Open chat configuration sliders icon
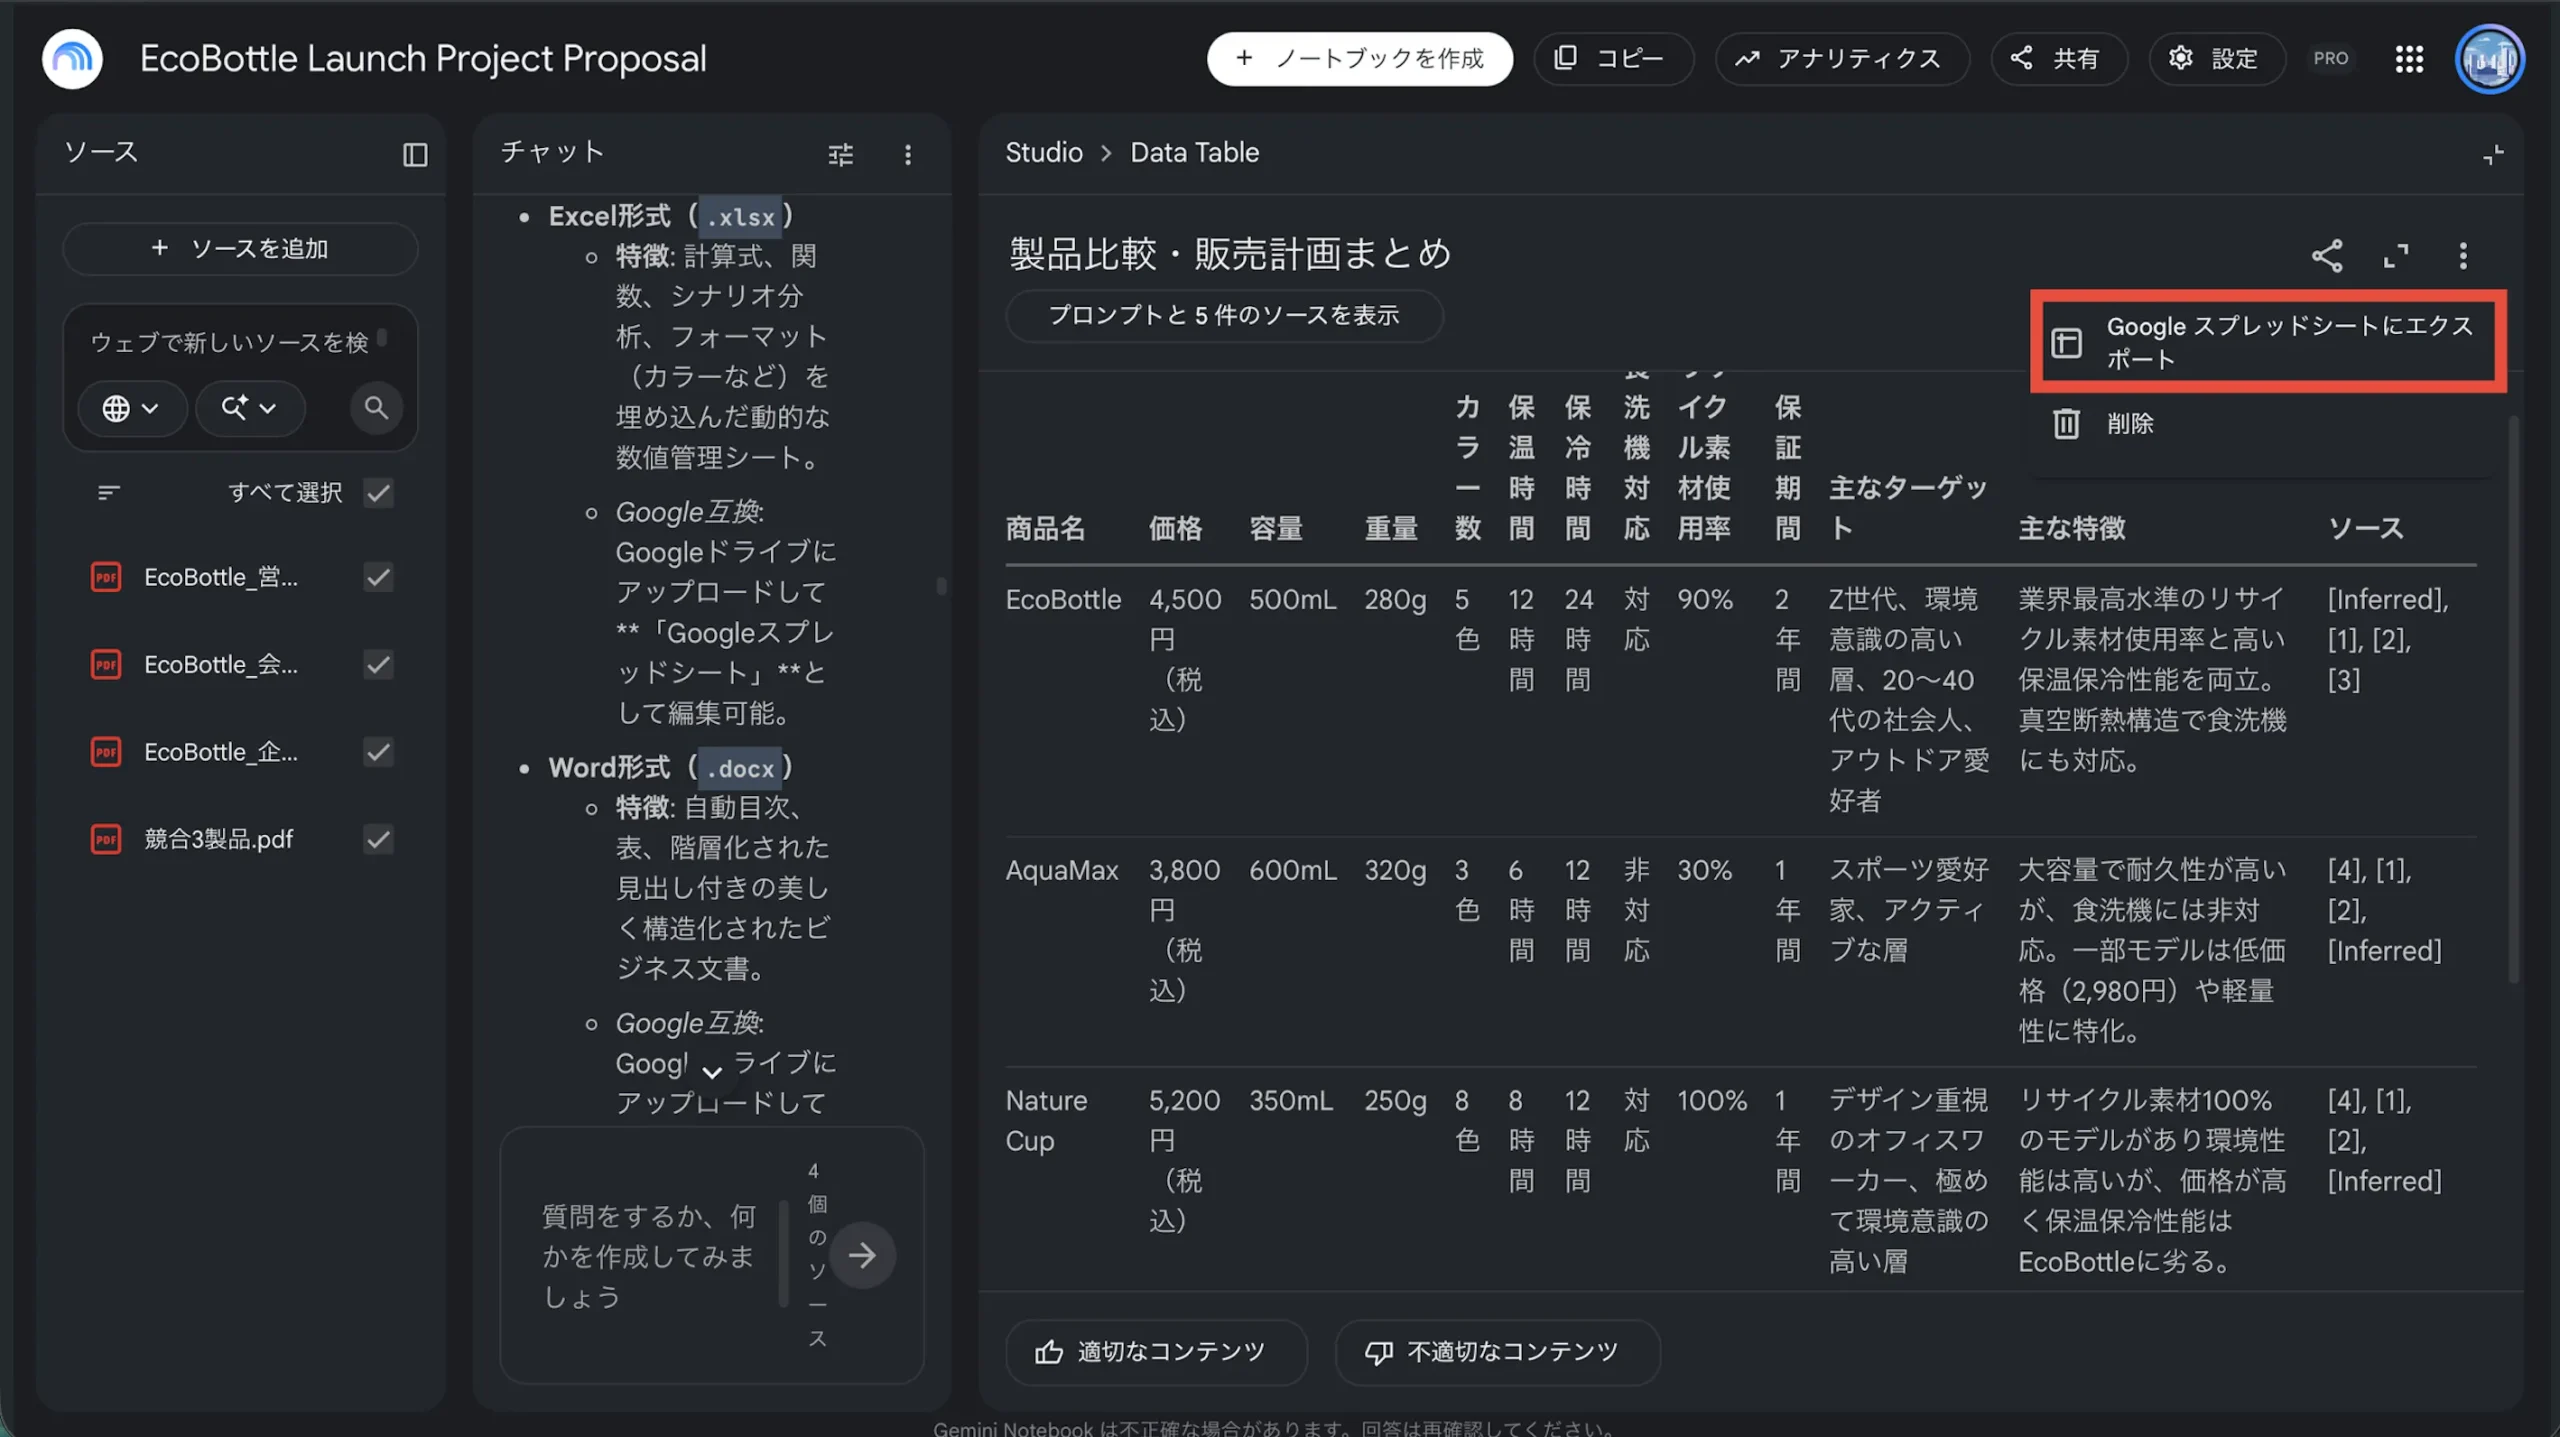Image resolution: width=2560 pixels, height=1437 pixels. point(841,154)
